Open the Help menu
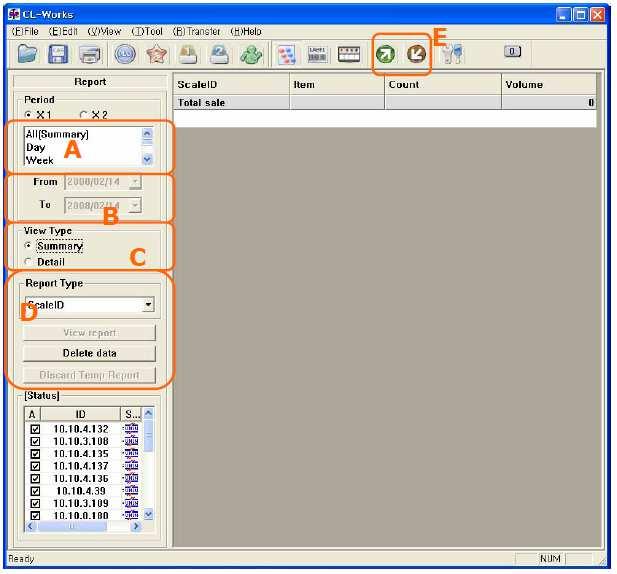 246,31
